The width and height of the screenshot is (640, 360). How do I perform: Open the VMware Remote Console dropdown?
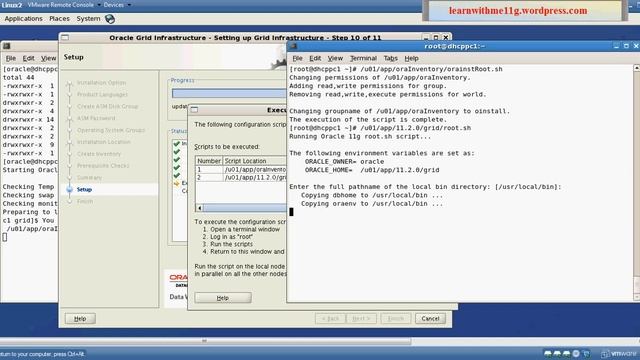tap(64, 5)
